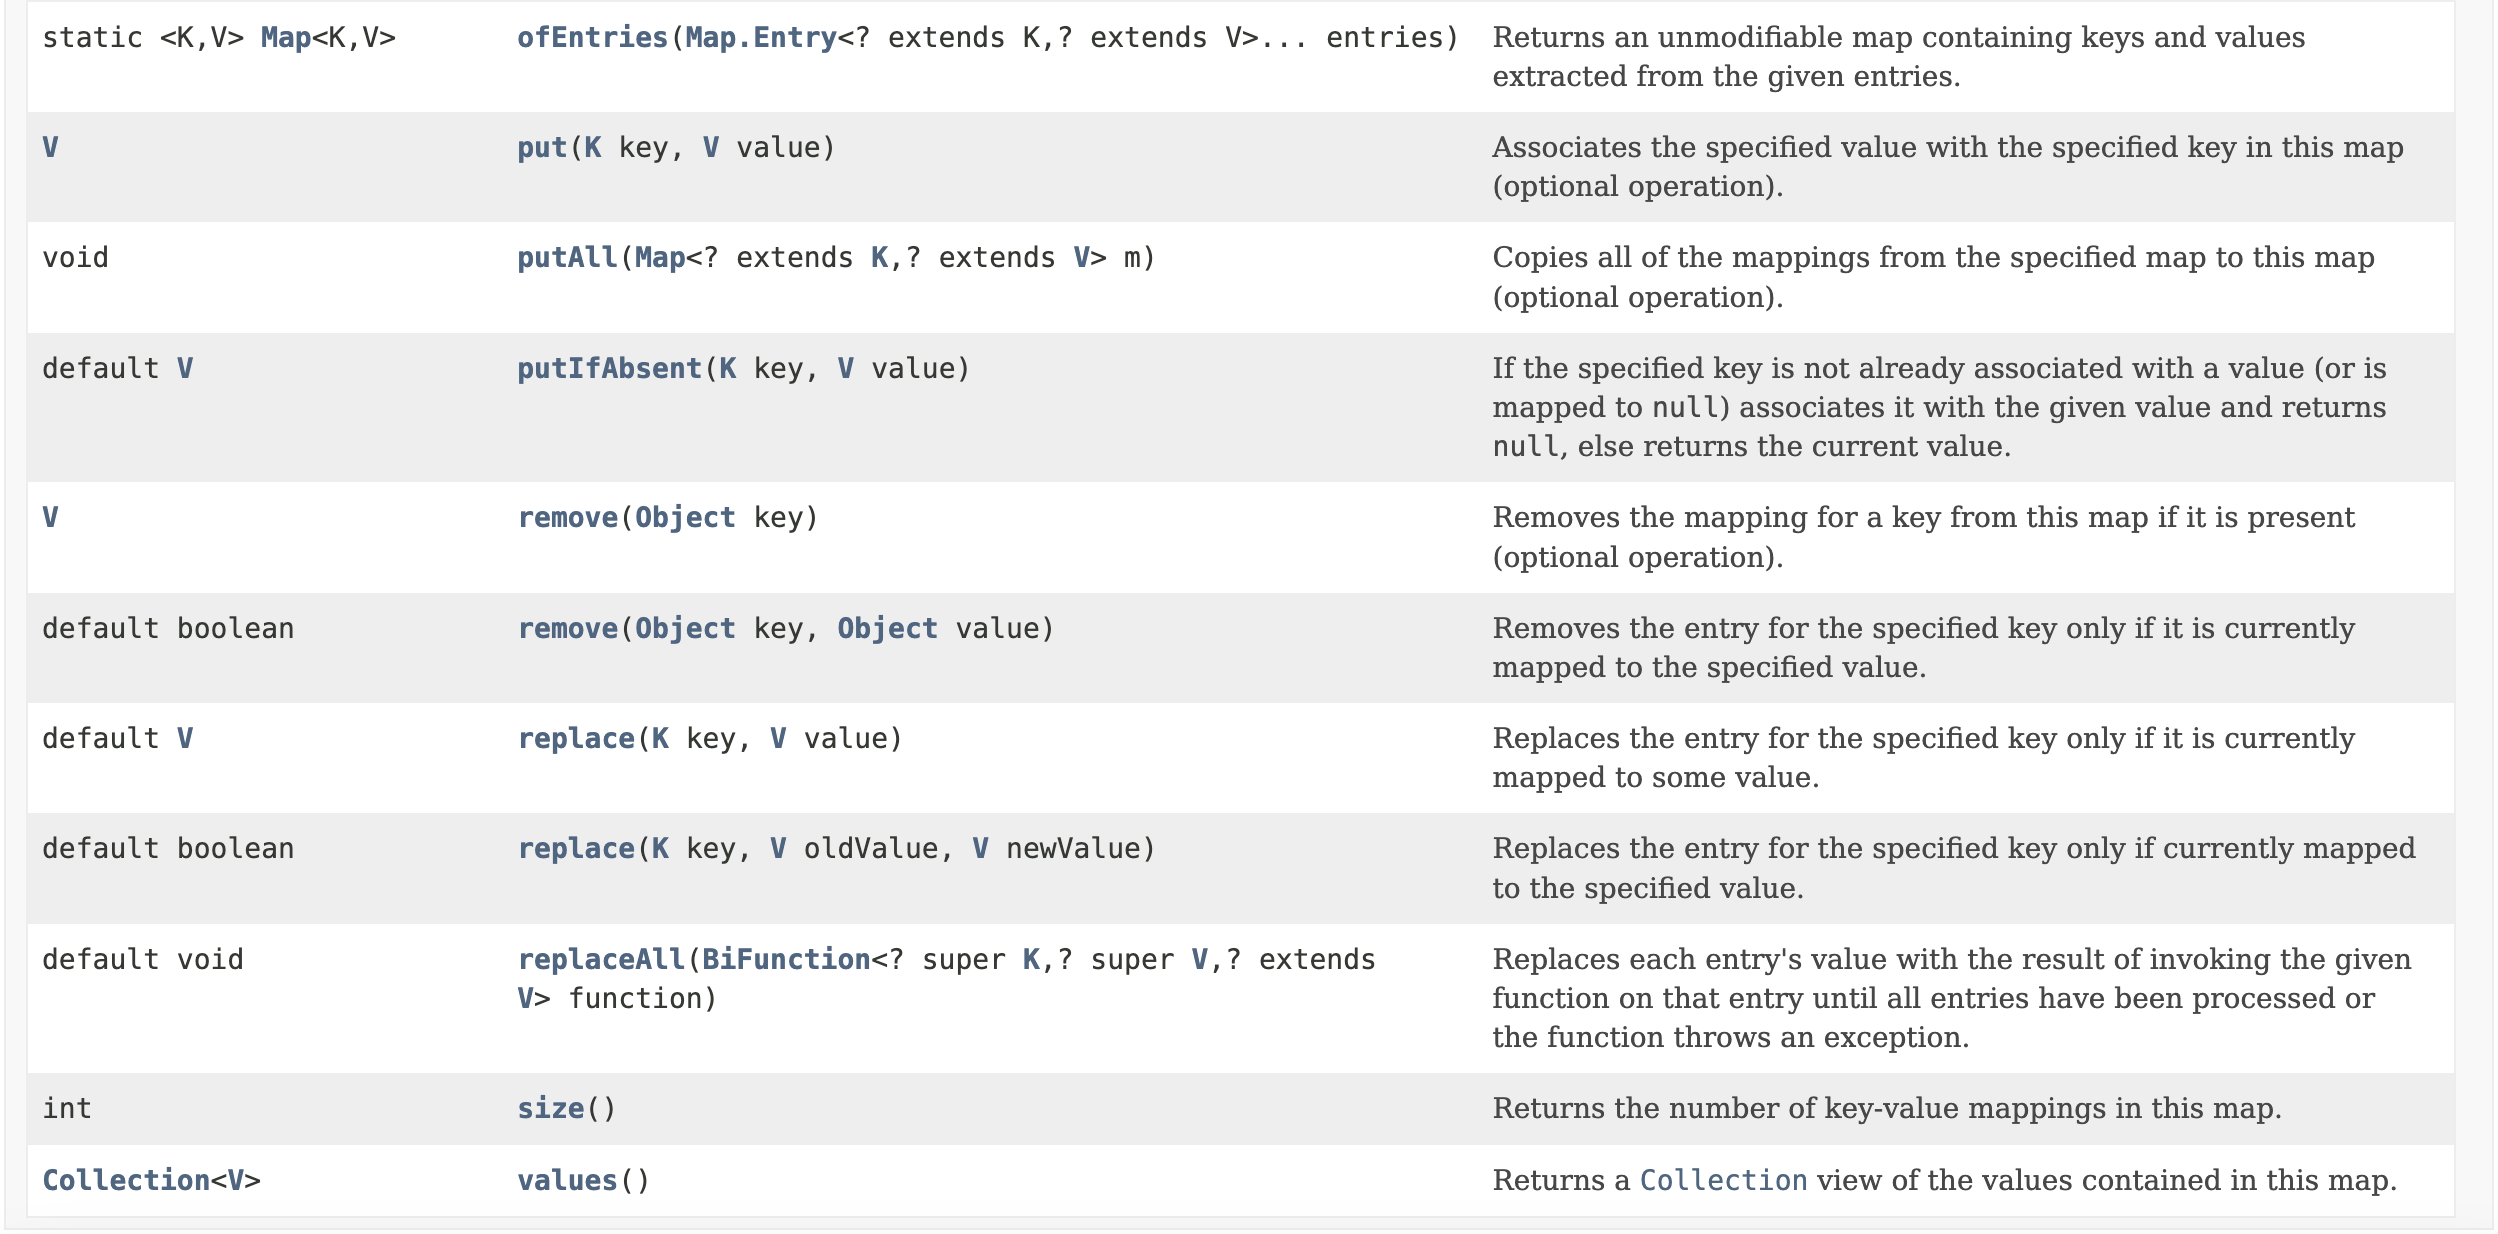Click Collection link in the values description
This screenshot has height=1234, width=2498.
[1723, 1181]
